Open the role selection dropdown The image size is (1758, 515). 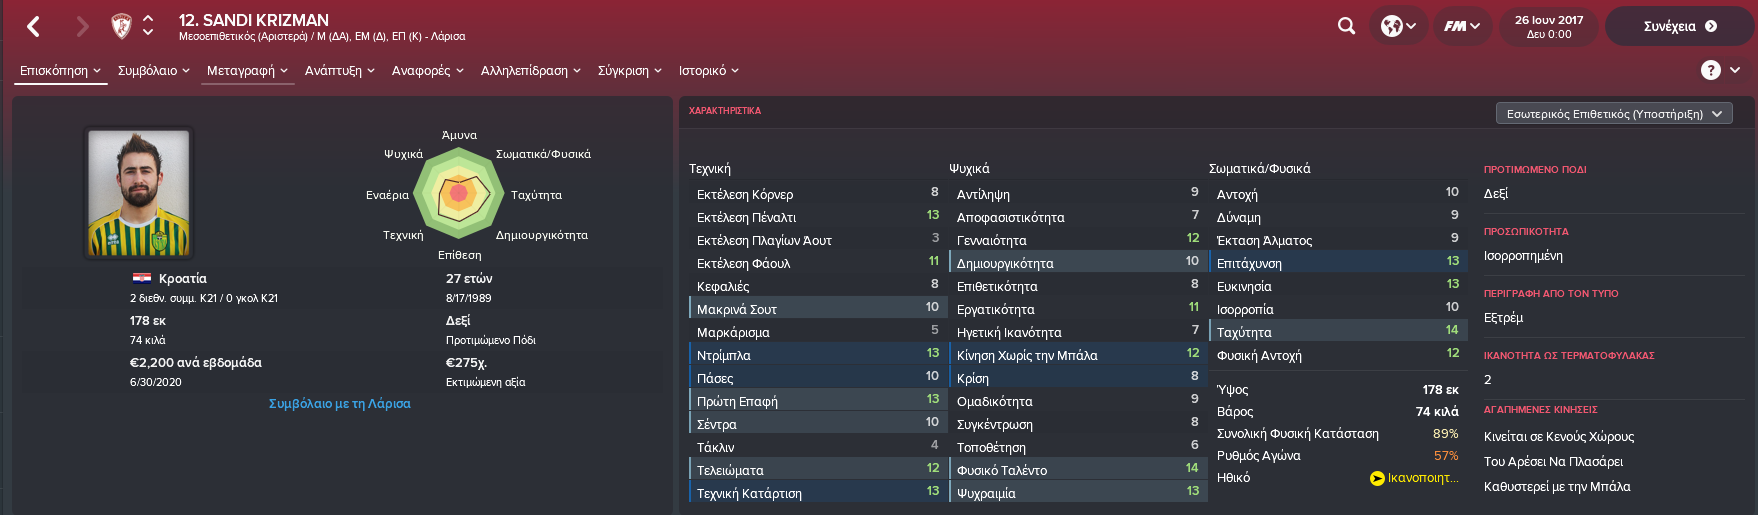pos(1614,114)
